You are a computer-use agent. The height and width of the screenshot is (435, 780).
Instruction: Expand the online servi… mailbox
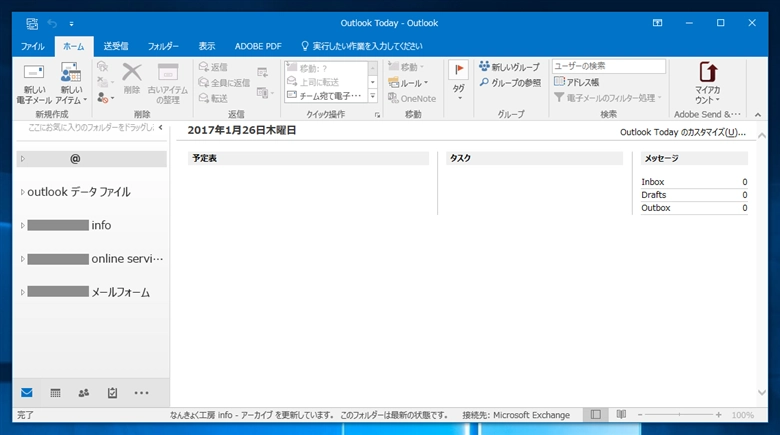[x=22, y=259]
